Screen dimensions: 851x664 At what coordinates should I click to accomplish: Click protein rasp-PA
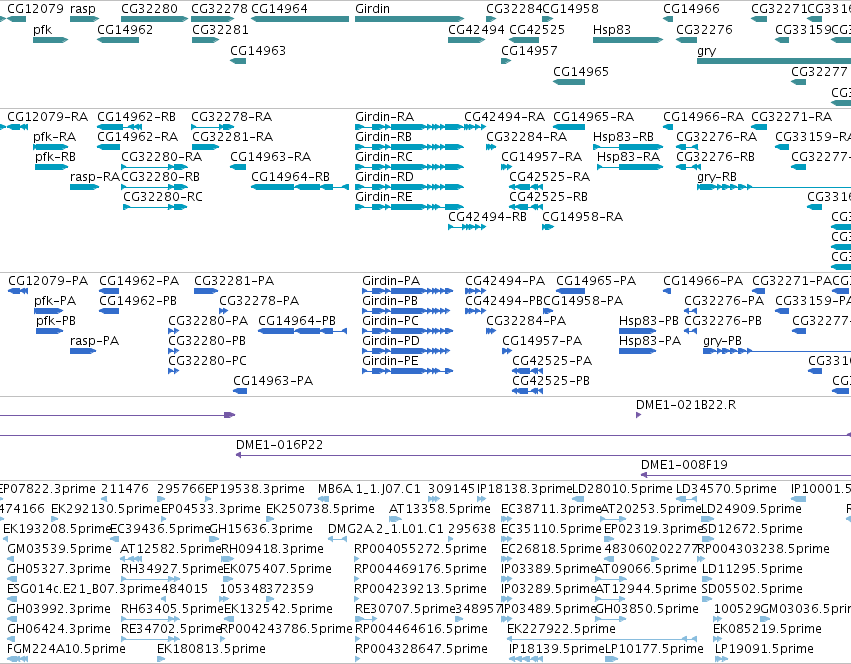click(x=94, y=341)
